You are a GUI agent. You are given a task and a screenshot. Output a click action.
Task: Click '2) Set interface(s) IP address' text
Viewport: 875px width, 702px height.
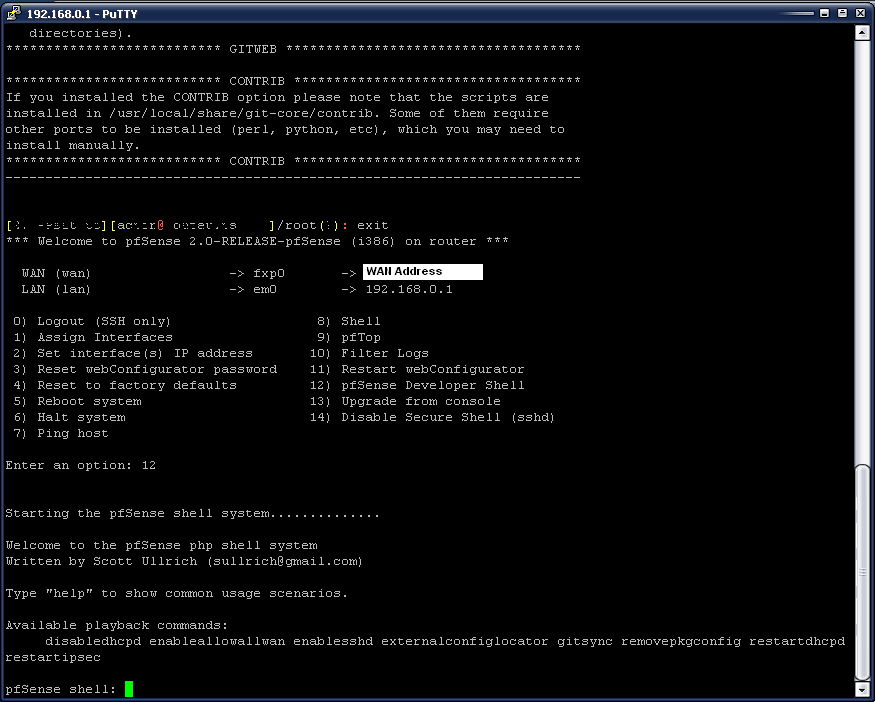pos(133,353)
